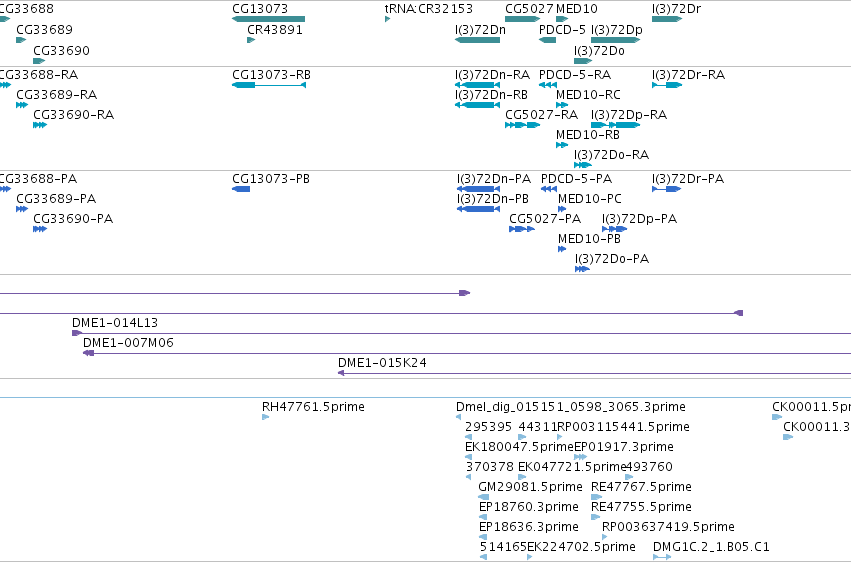Select the EK224702.5prime EST label
851x562 pixels.
pyautogui.click(x=581, y=547)
